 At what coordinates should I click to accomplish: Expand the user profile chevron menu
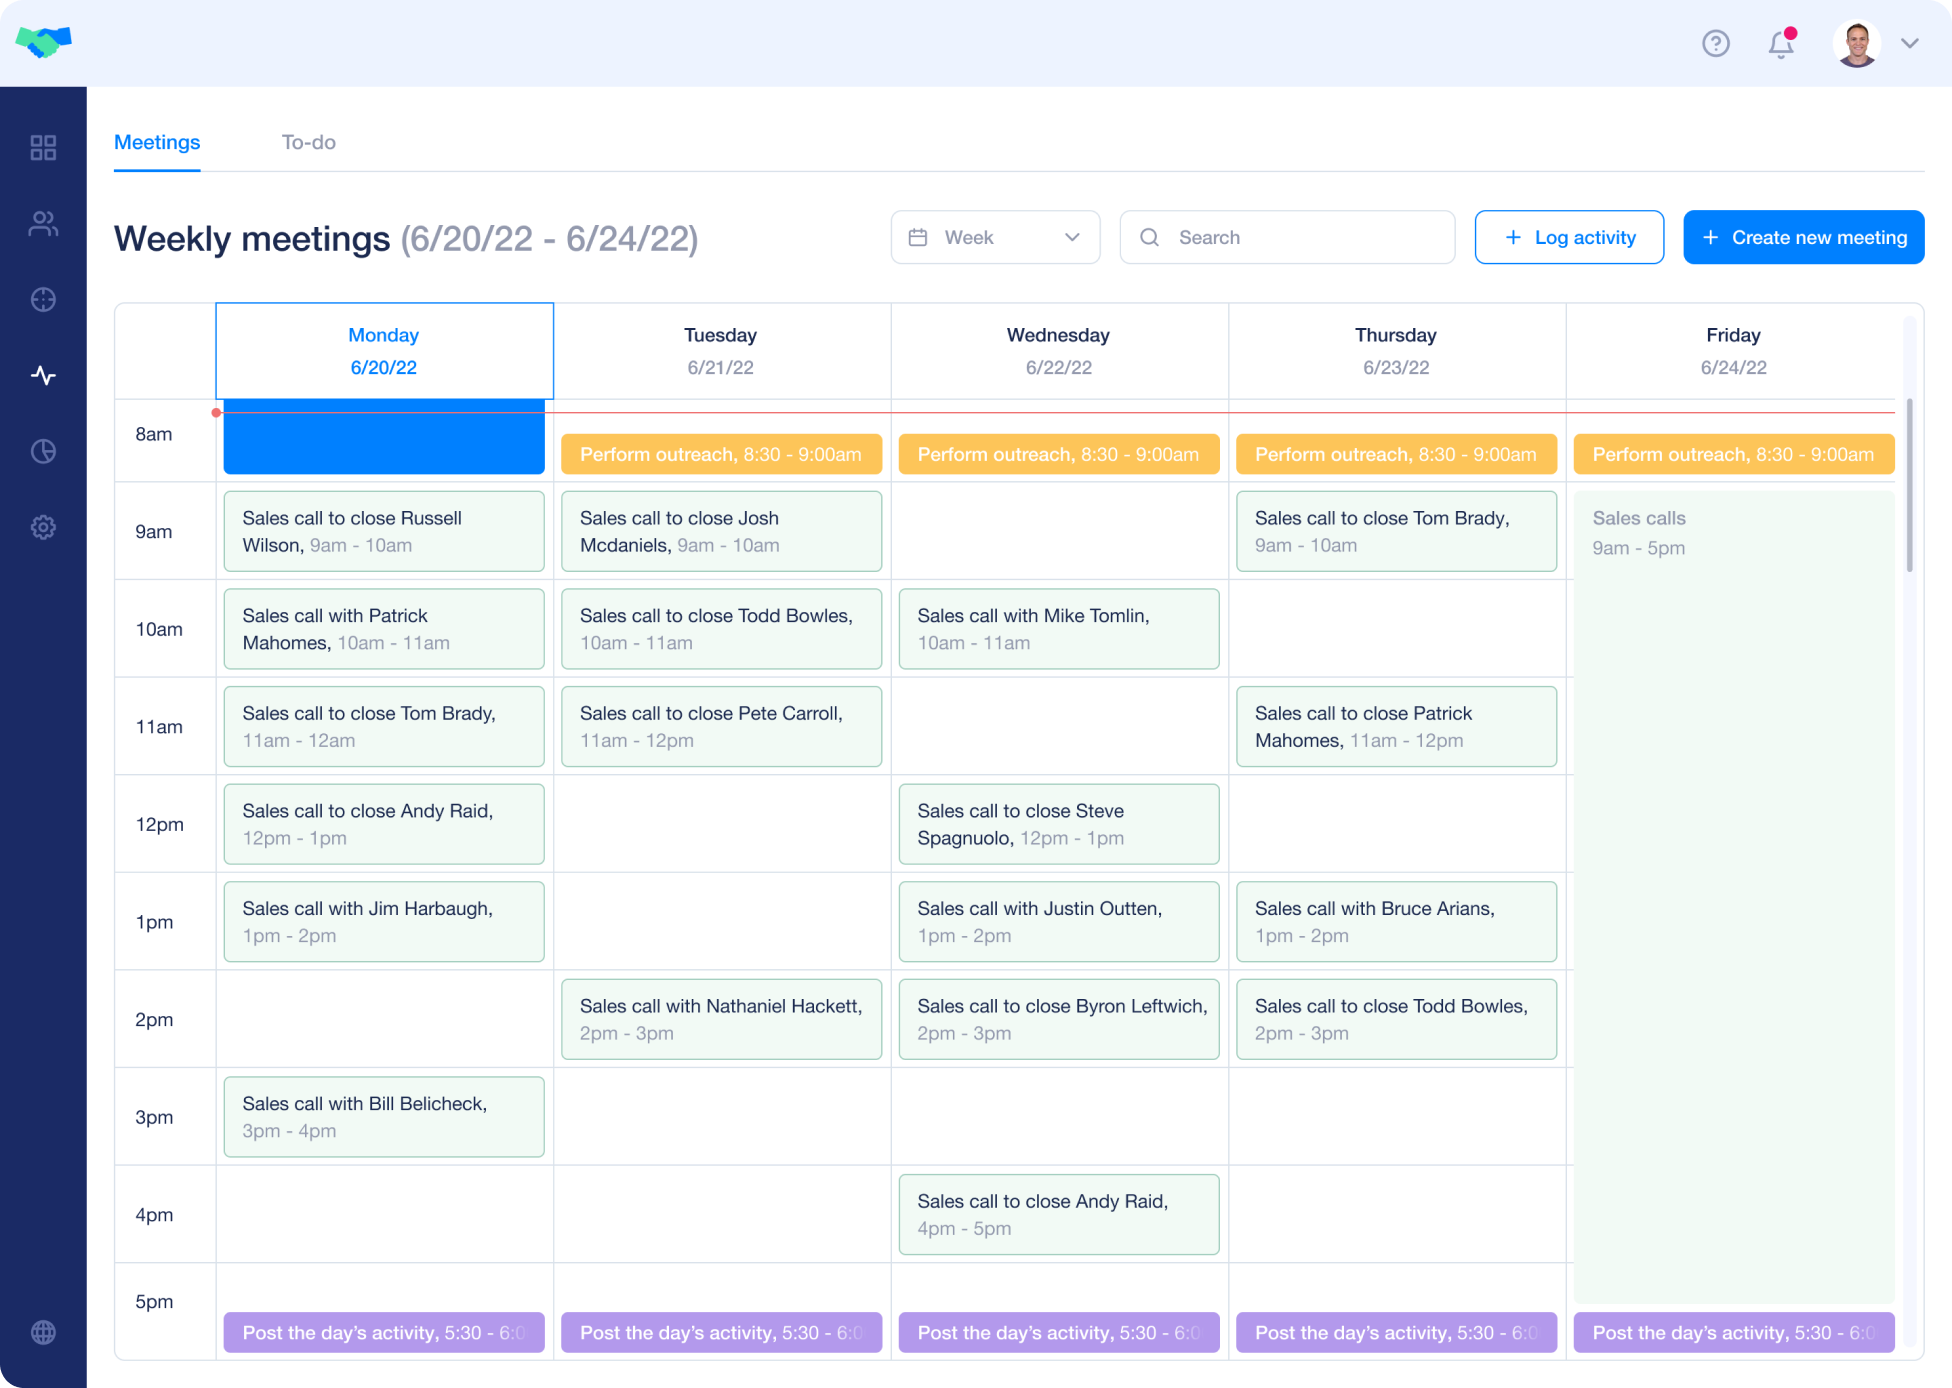[1910, 43]
